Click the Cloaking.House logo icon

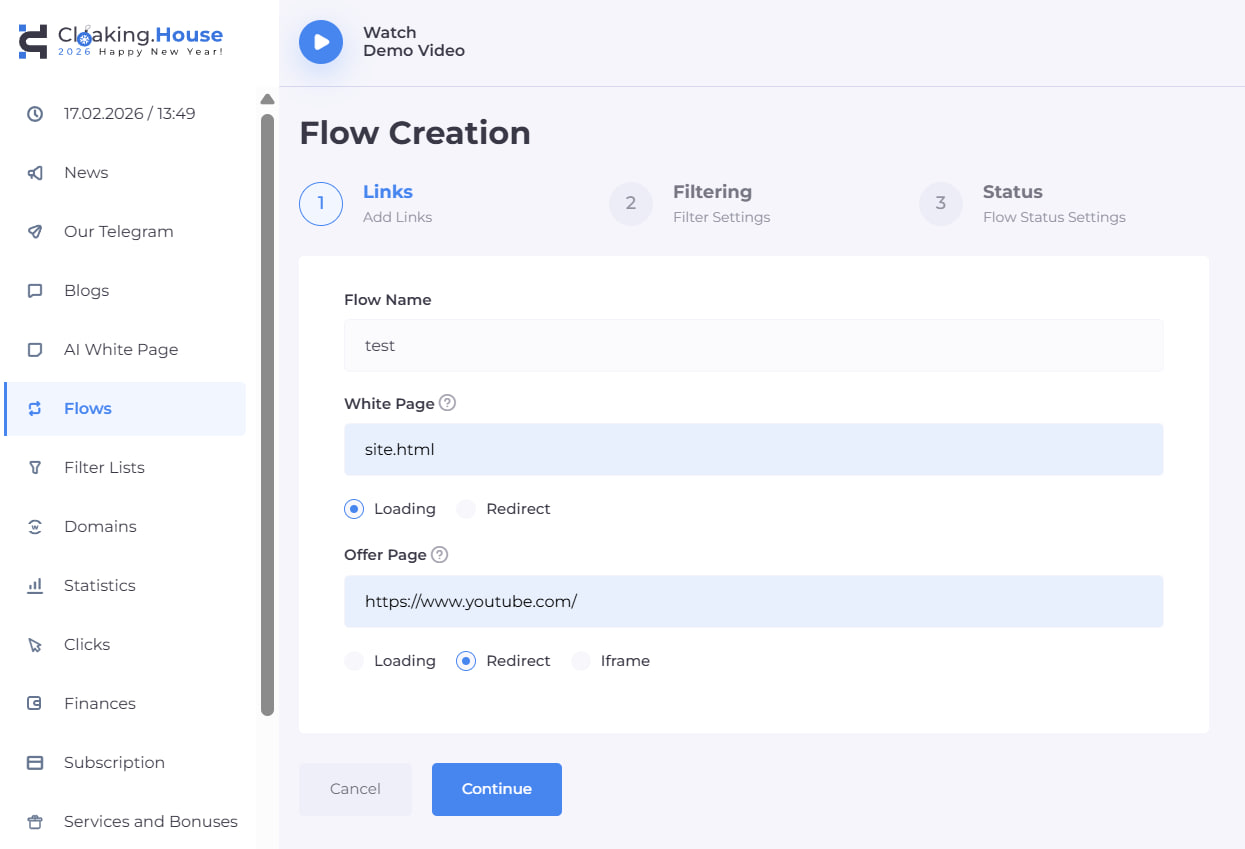[x=33, y=41]
